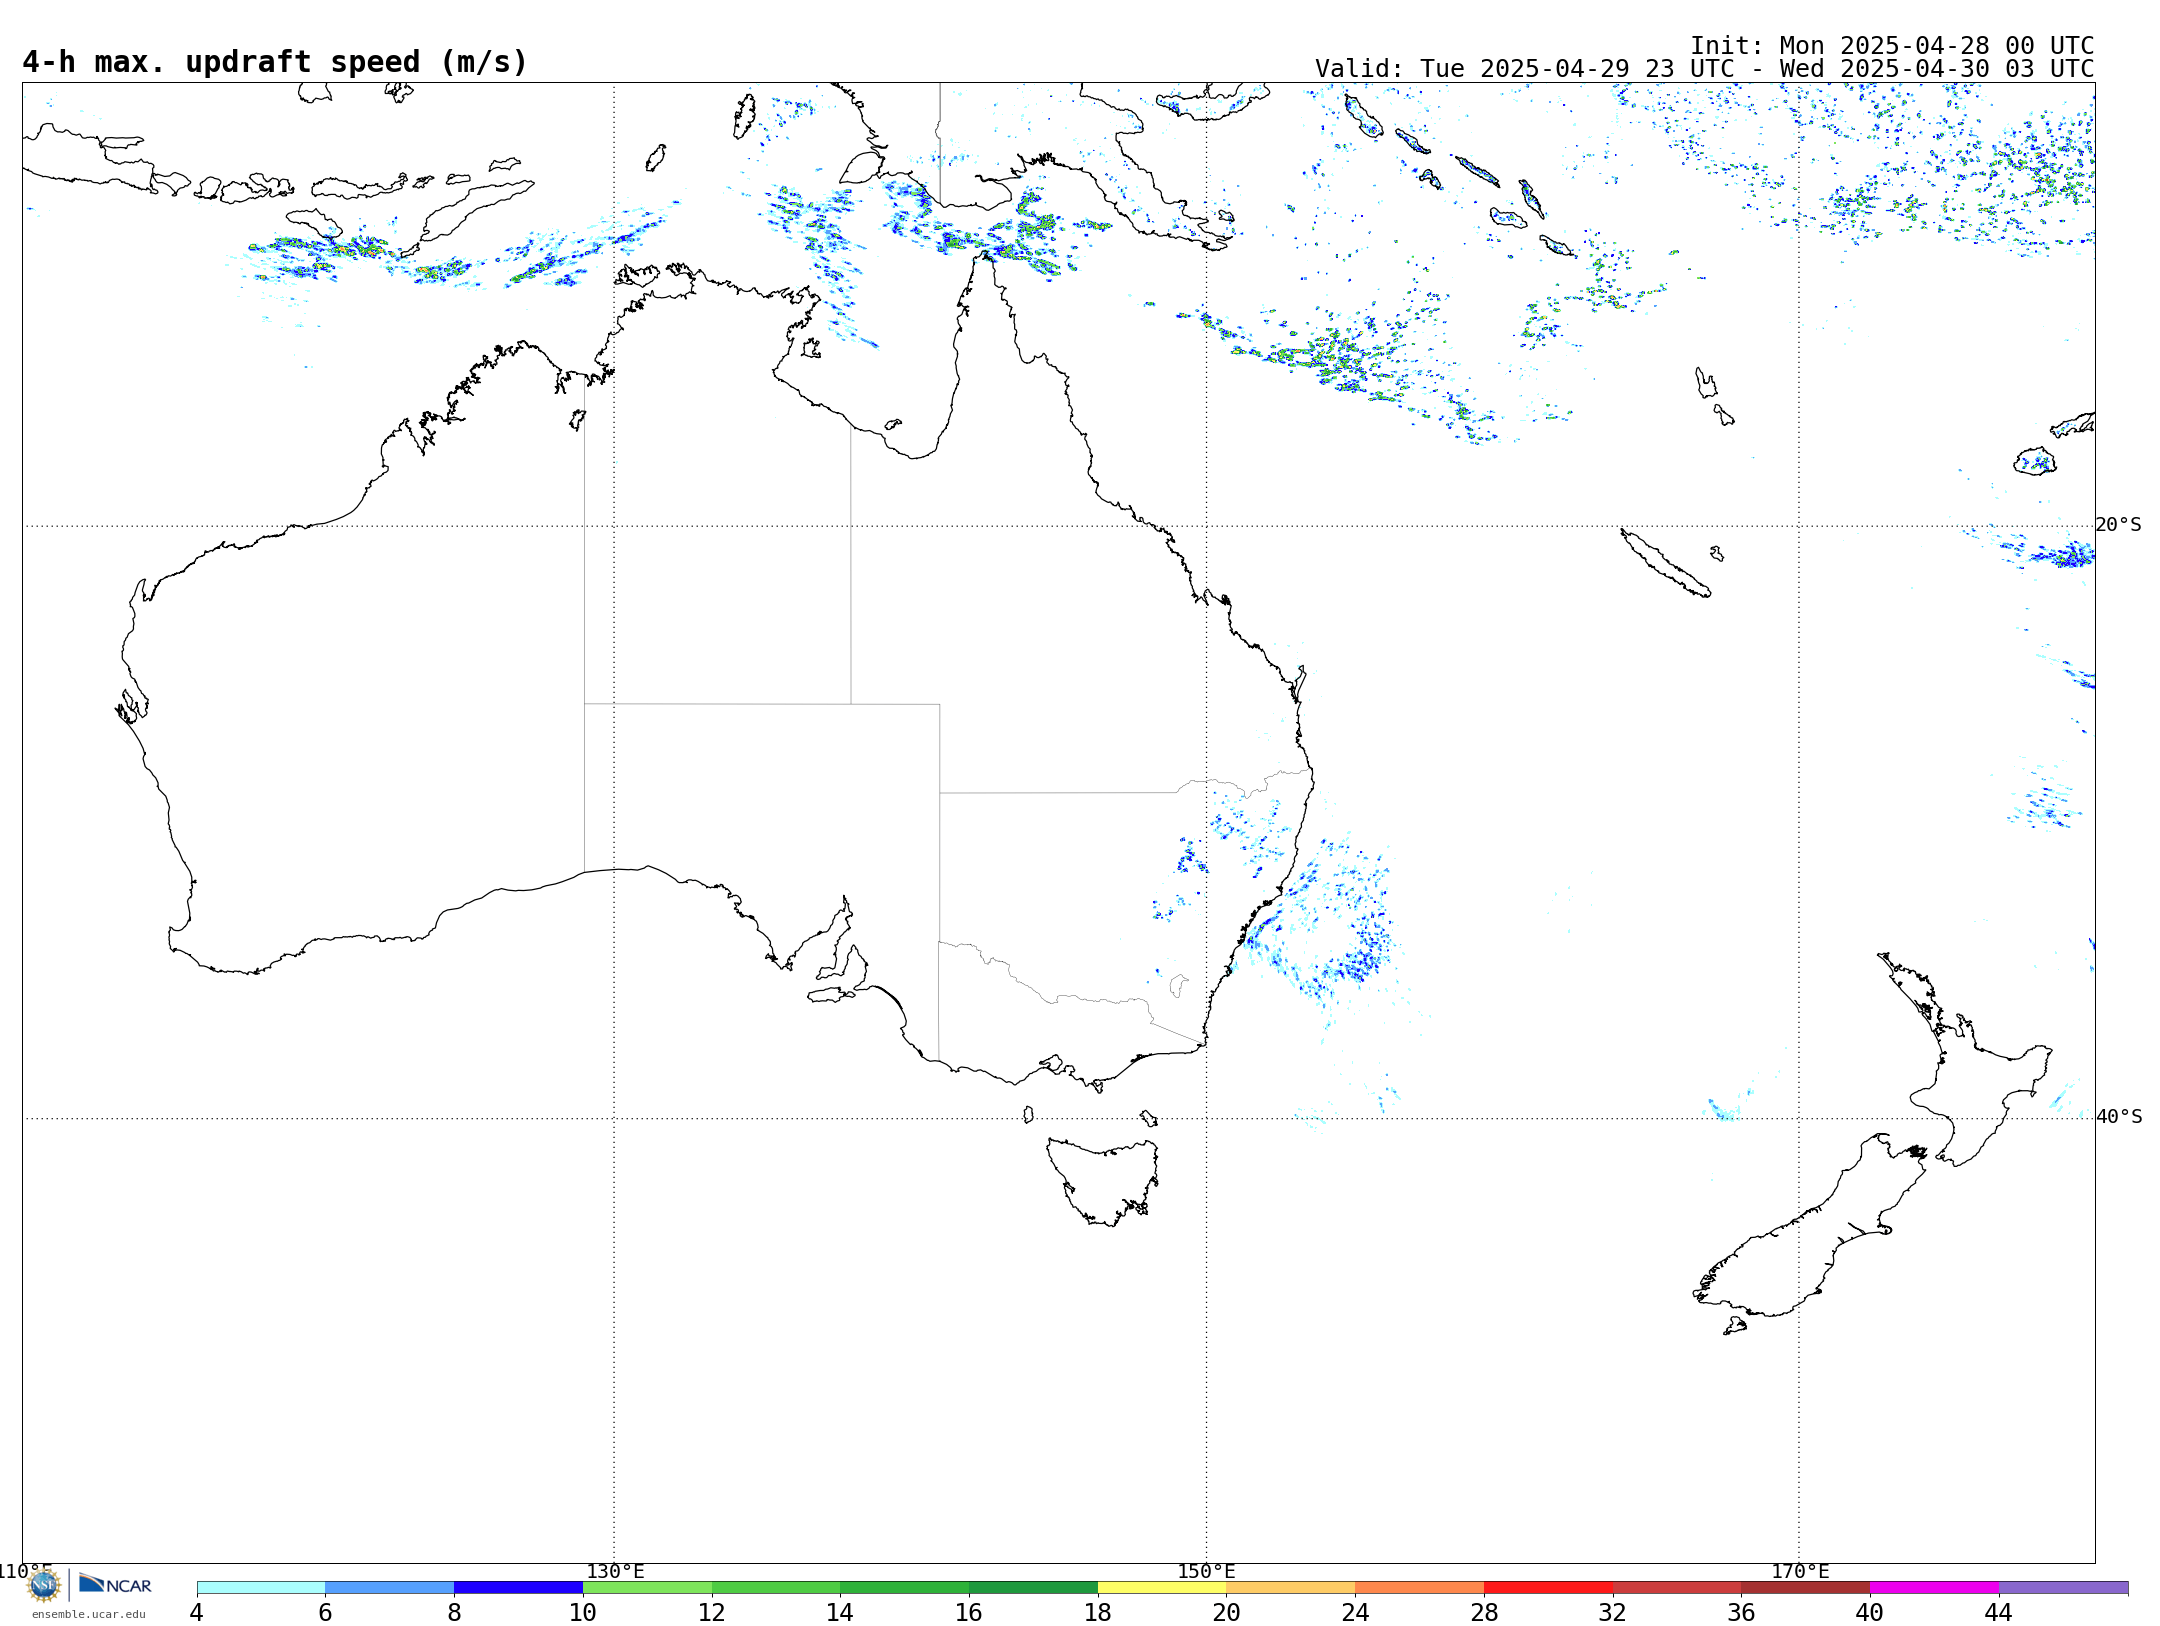The height and width of the screenshot is (1626, 2160).
Task: Click the colorbar tick label 28
Action: pyautogui.click(x=1484, y=1612)
